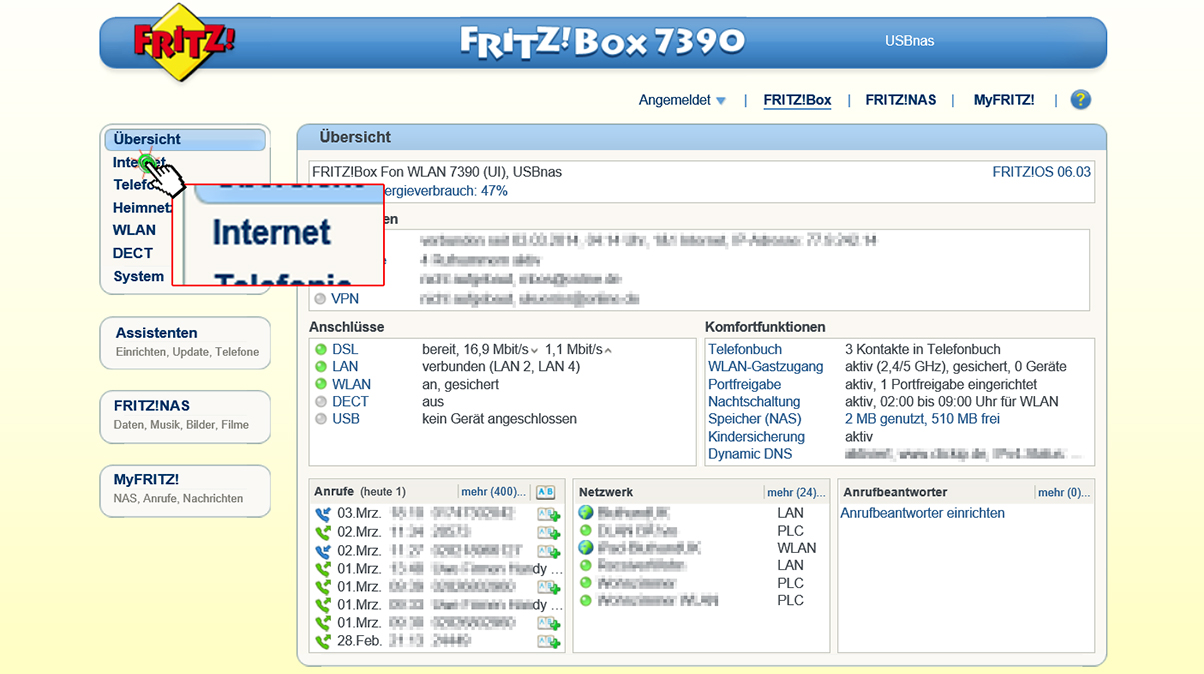Click 'aktiv, 1 Portfreigabe eingerichtet' text

[x=941, y=384]
